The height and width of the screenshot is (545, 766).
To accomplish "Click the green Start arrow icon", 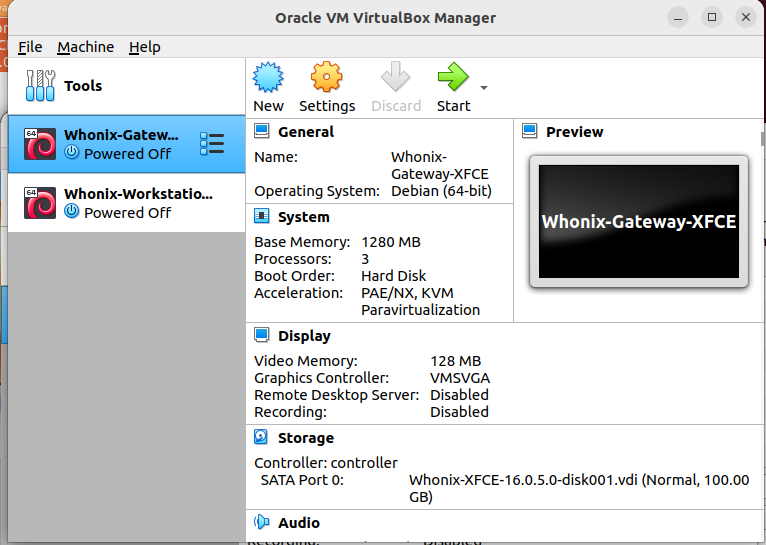I will pos(453,77).
